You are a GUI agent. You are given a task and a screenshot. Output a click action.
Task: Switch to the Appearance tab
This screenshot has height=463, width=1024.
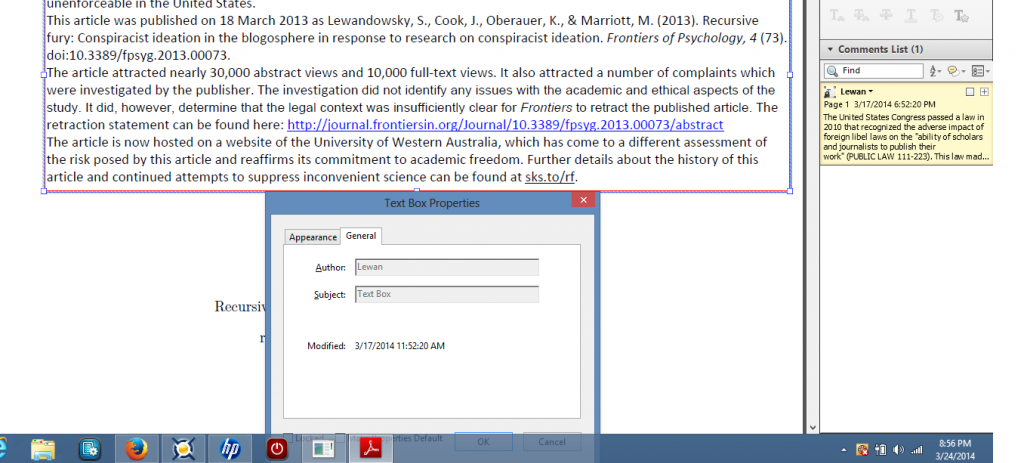[x=313, y=237]
